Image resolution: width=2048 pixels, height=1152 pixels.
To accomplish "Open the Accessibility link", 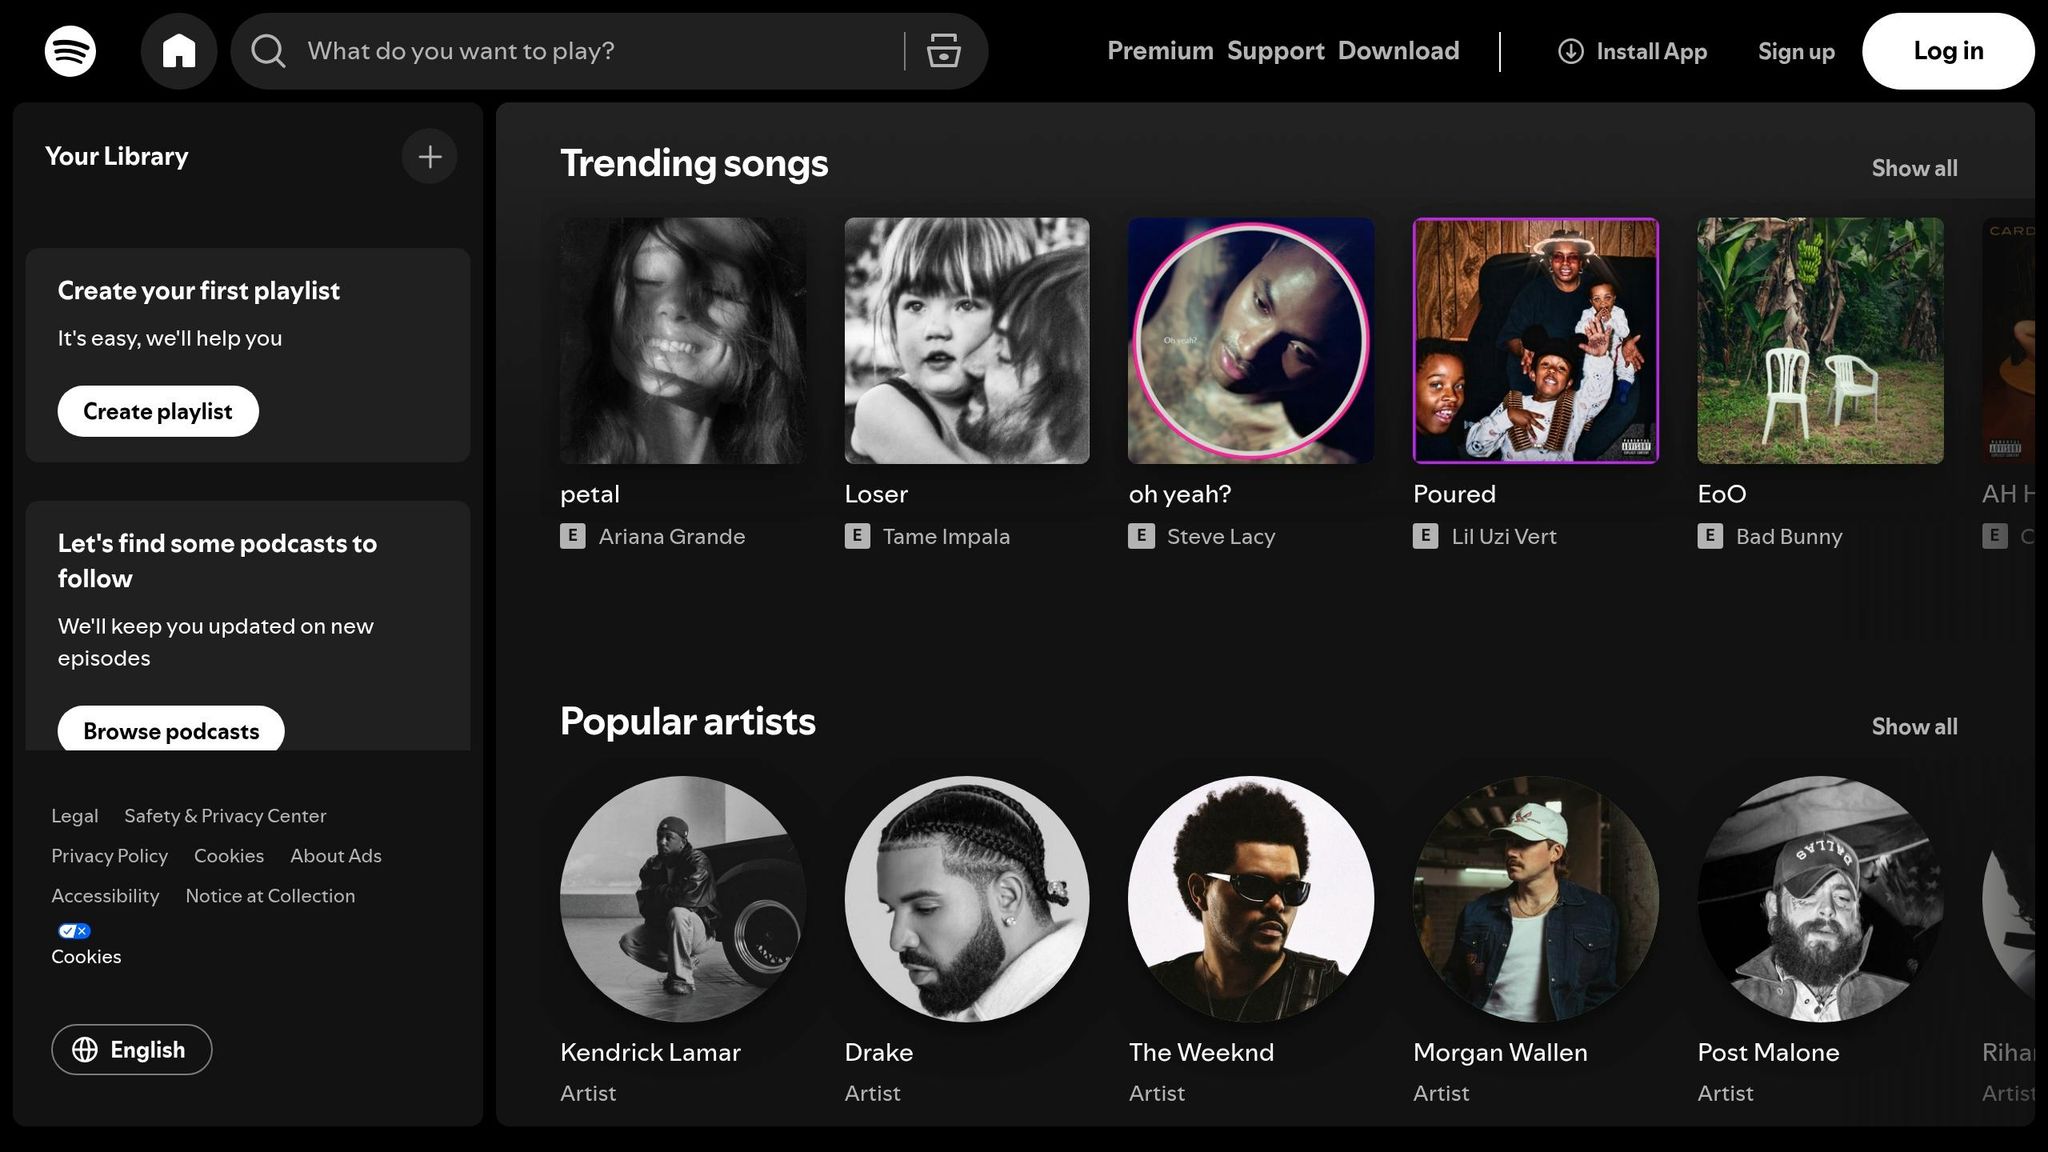I will [x=105, y=896].
